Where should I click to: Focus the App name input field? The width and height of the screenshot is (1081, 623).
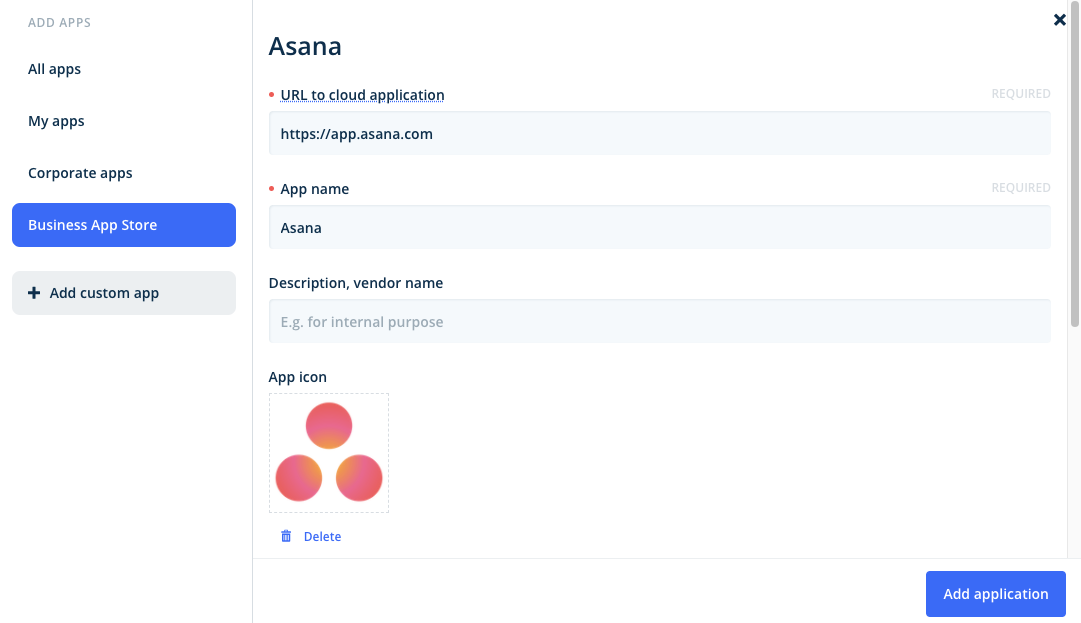(660, 227)
